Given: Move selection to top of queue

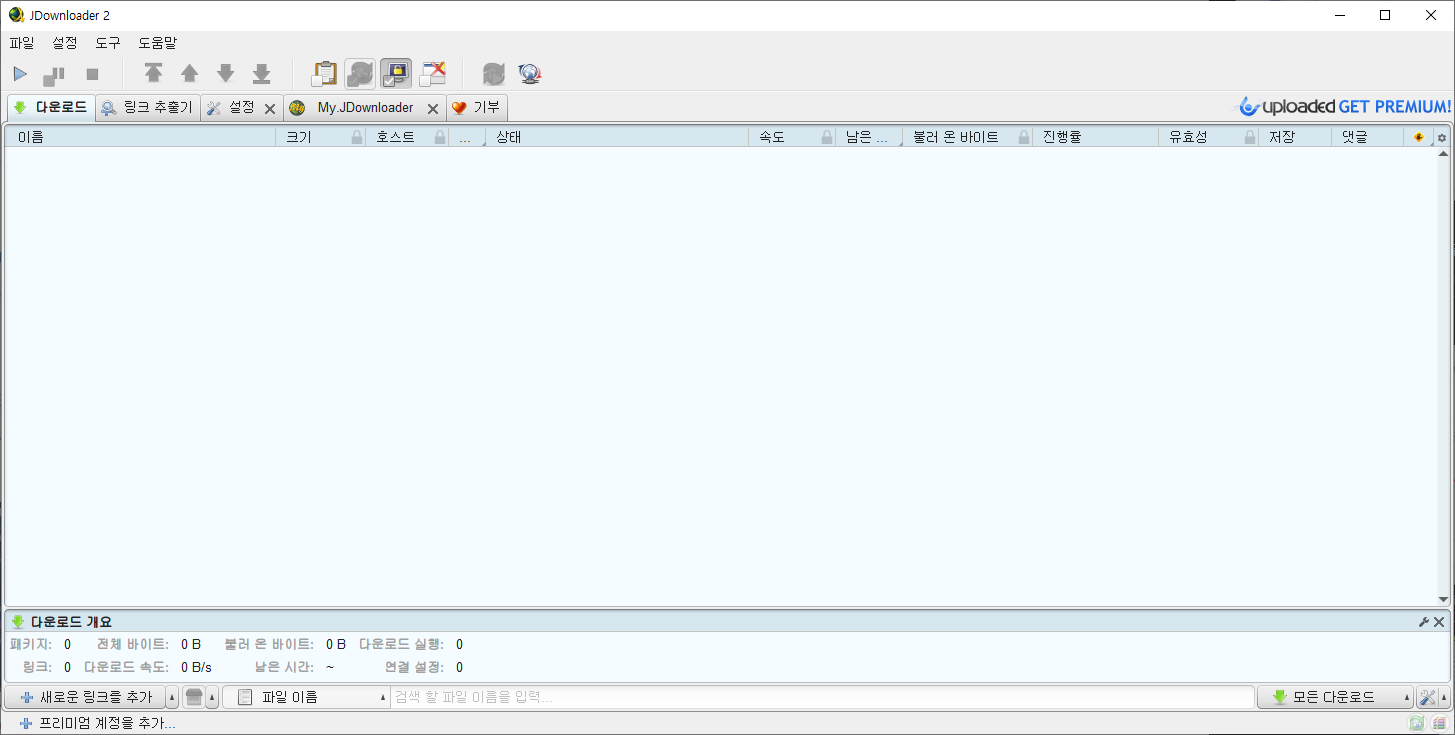Looking at the screenshot, I should pos(153,73).
